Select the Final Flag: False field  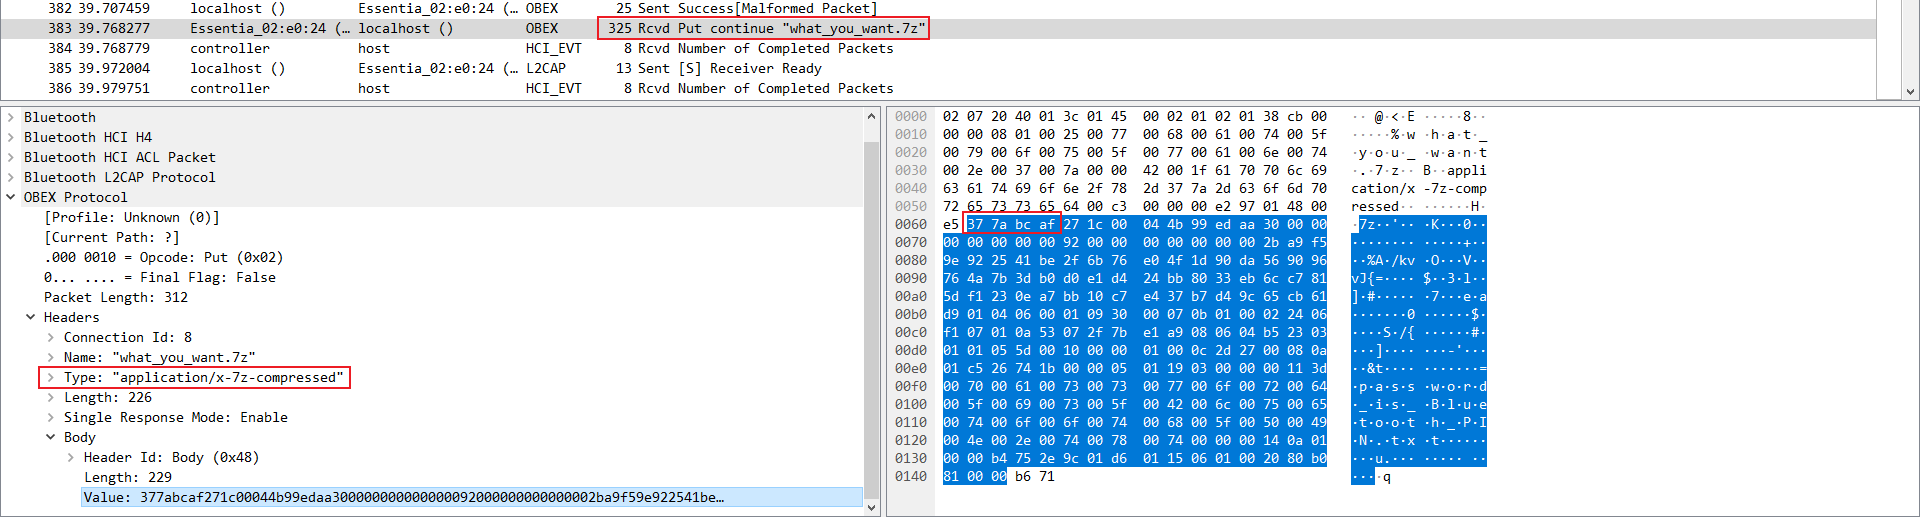160,277
